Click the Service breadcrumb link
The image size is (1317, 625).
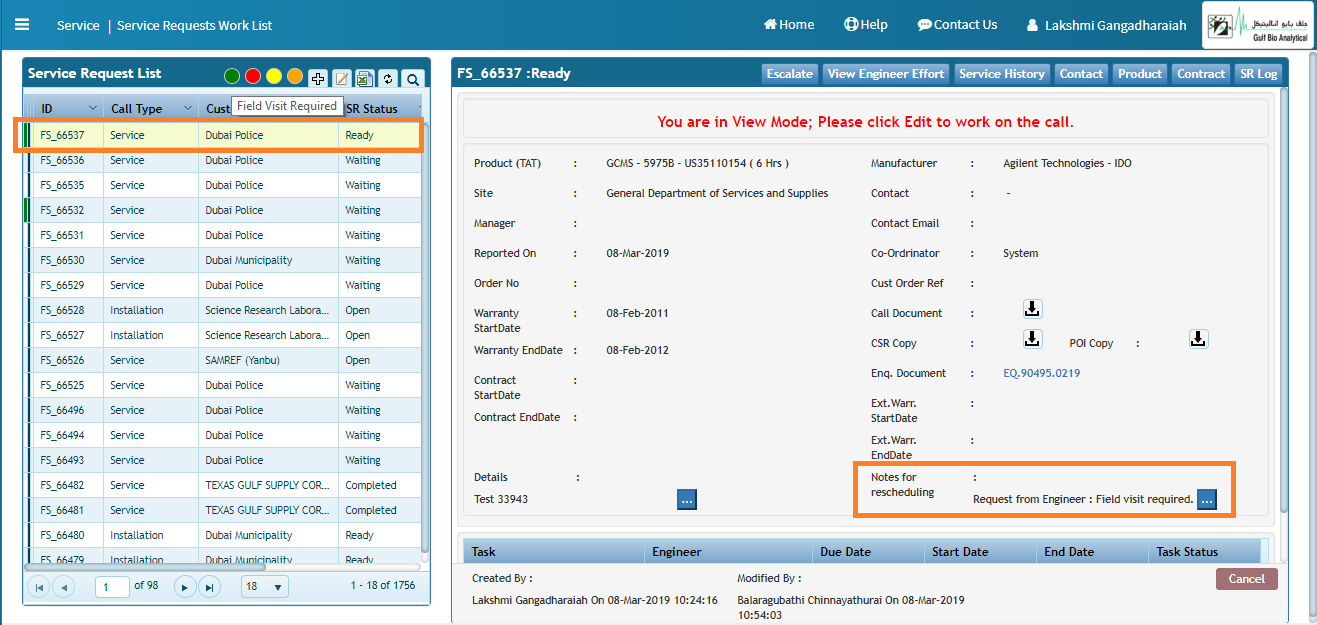coord(78,25)
